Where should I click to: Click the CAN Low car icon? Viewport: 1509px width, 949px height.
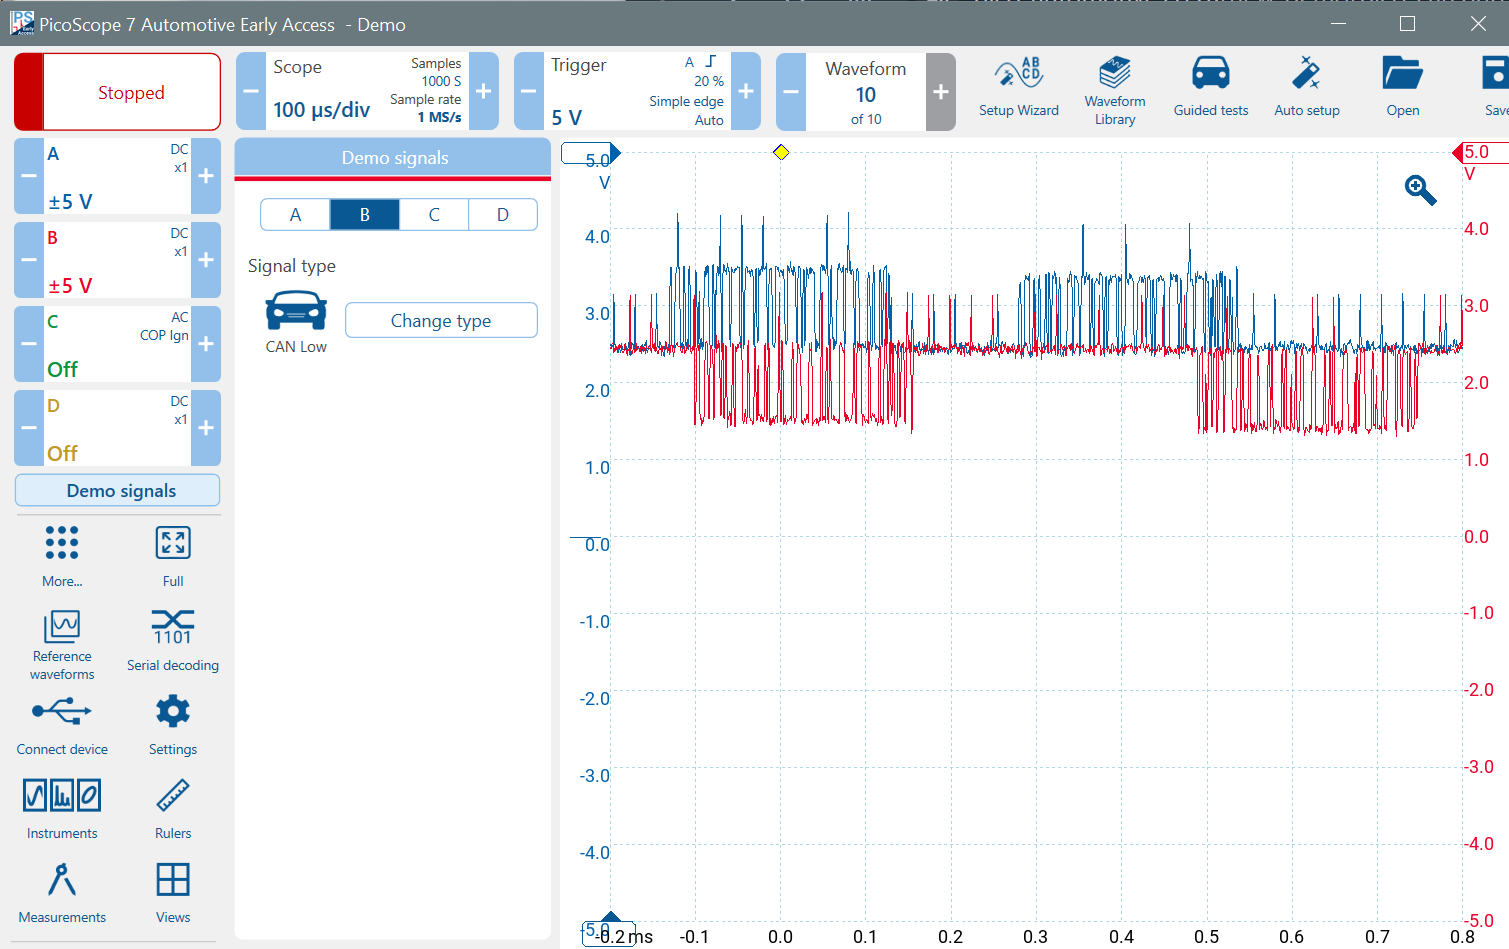click(296, 311)
